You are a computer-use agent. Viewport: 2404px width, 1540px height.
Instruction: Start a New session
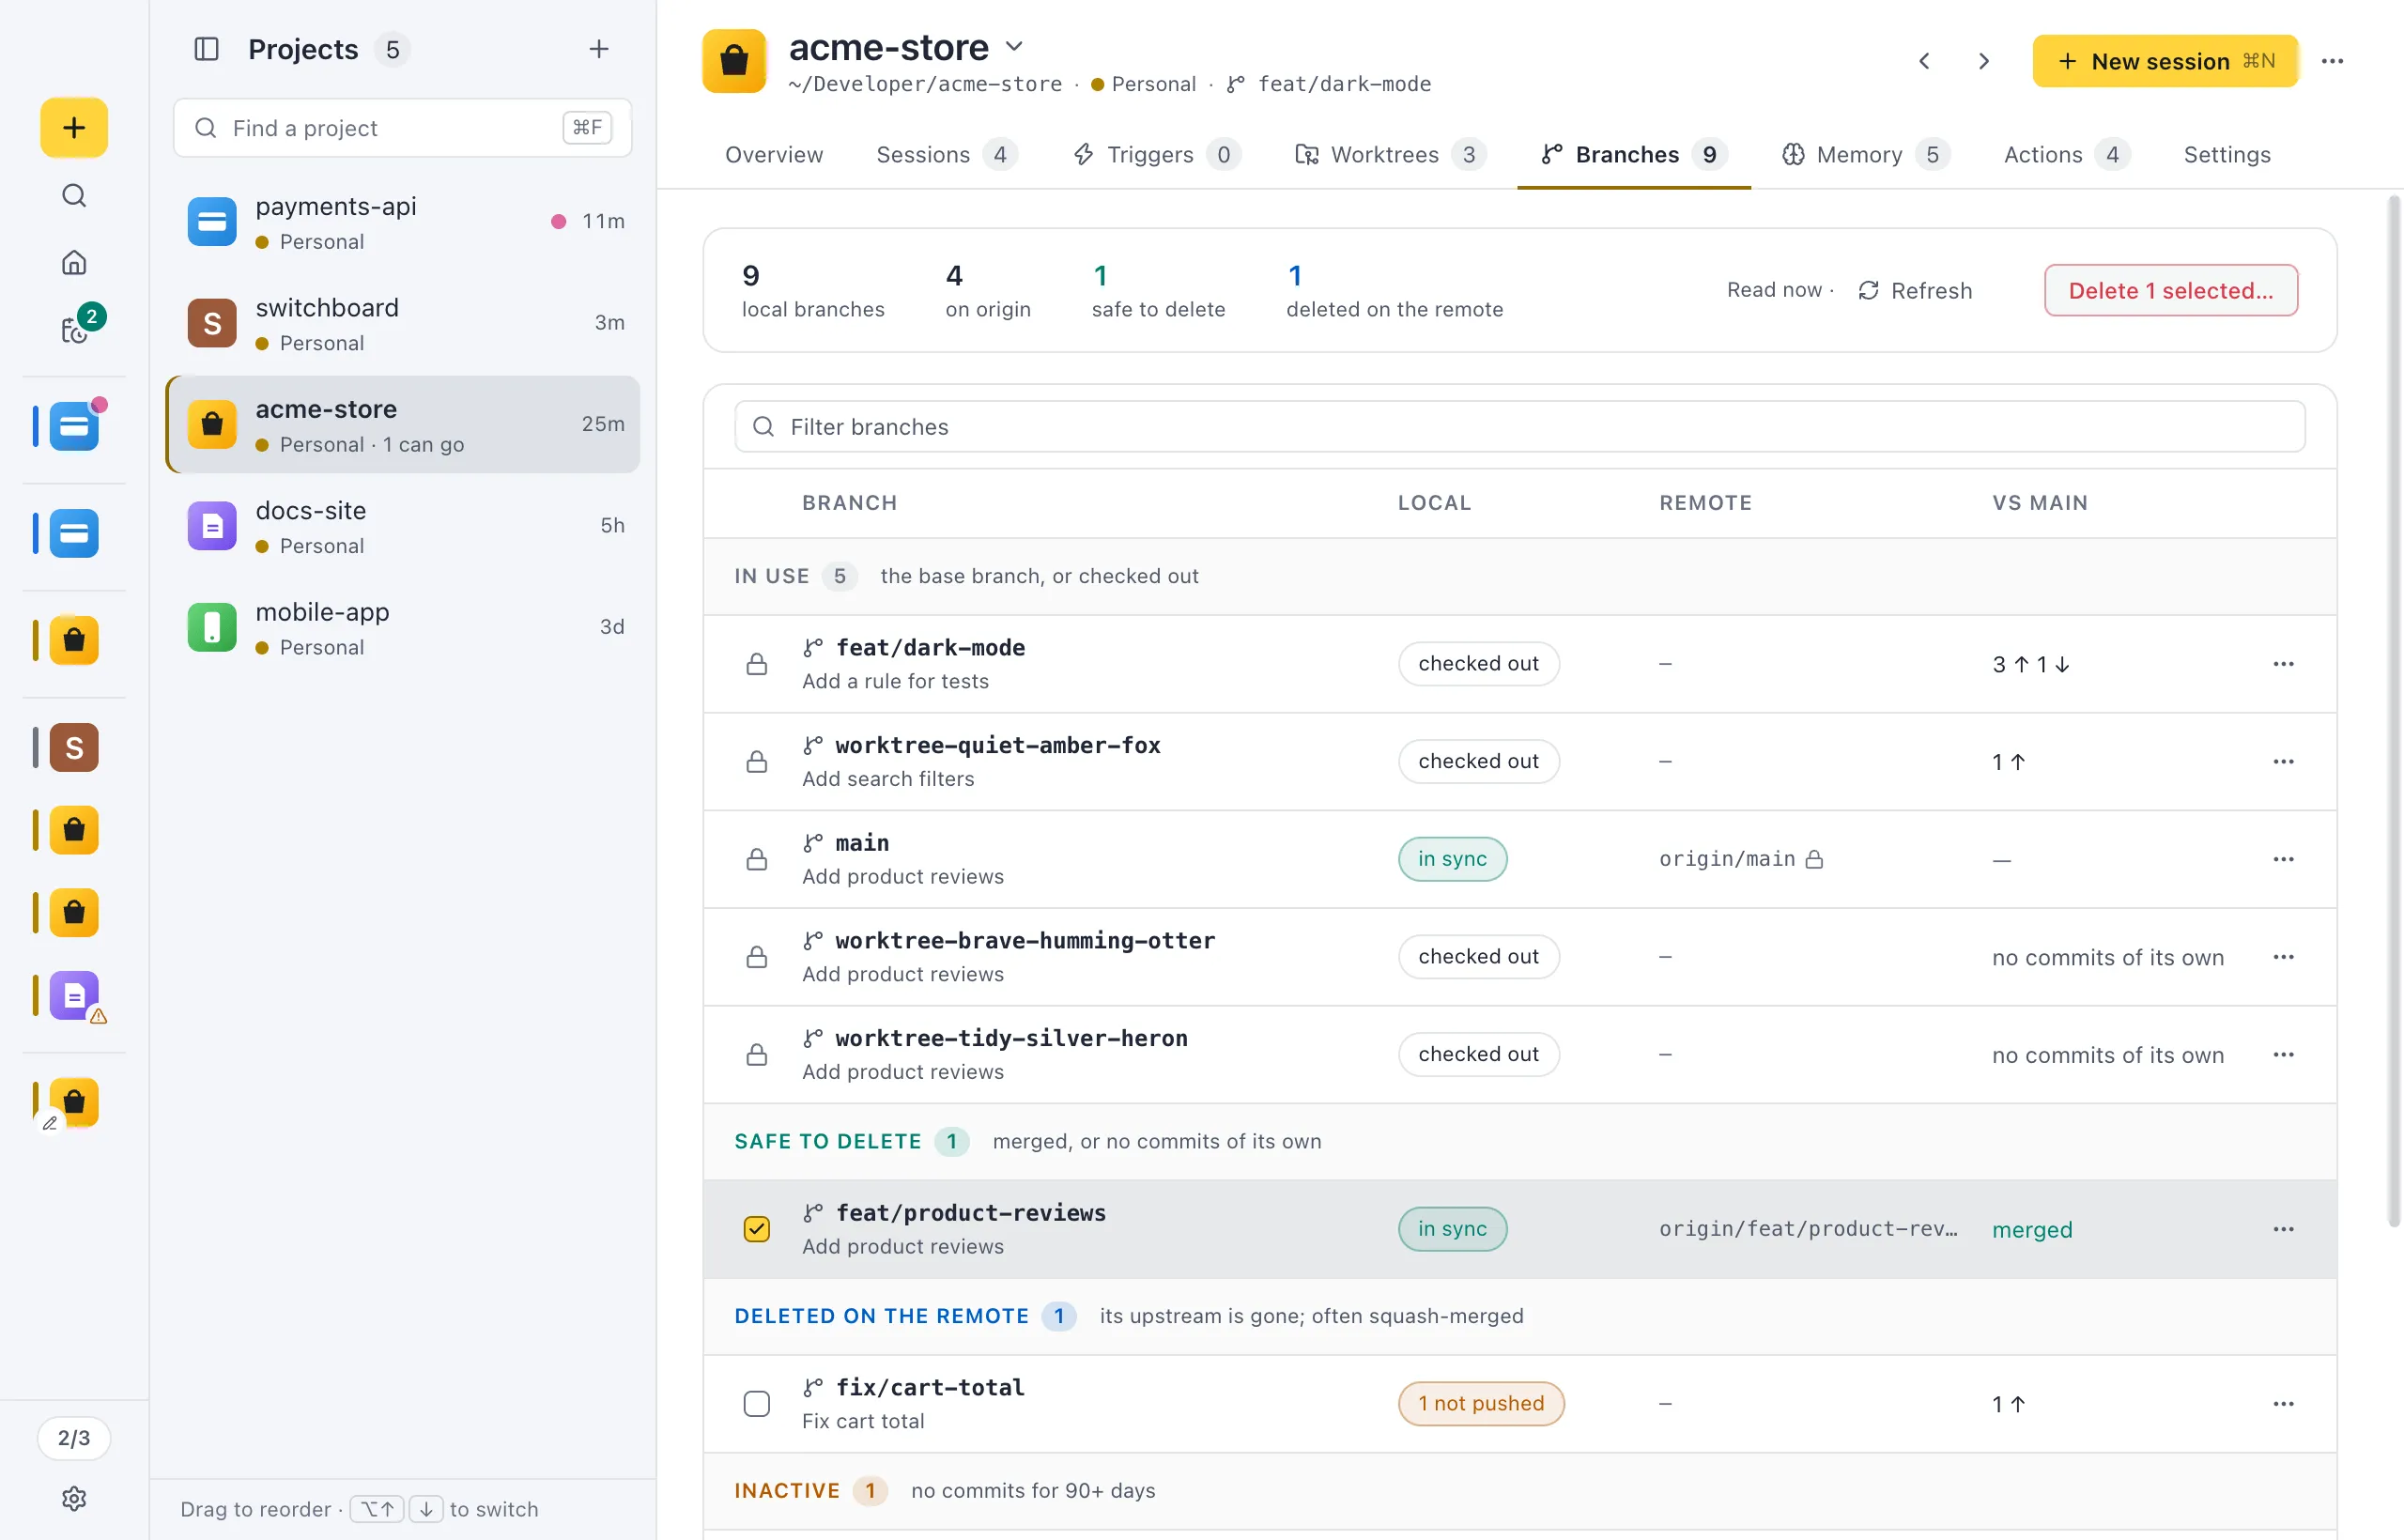[2165, 61]
